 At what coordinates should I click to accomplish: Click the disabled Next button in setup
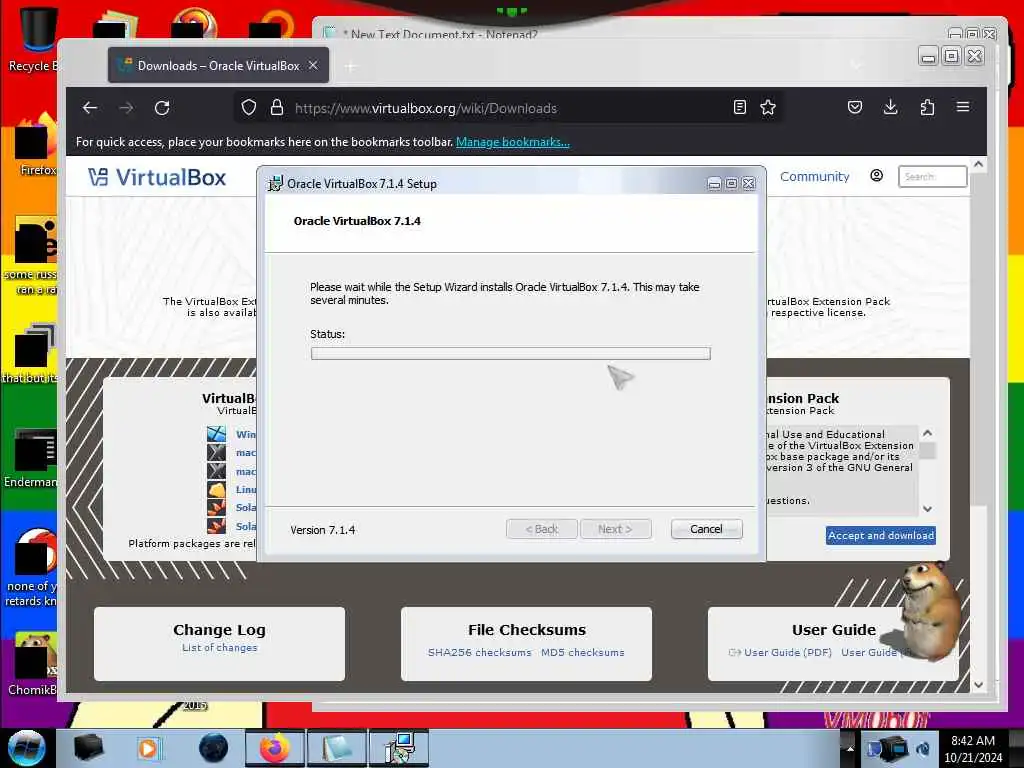615,529
